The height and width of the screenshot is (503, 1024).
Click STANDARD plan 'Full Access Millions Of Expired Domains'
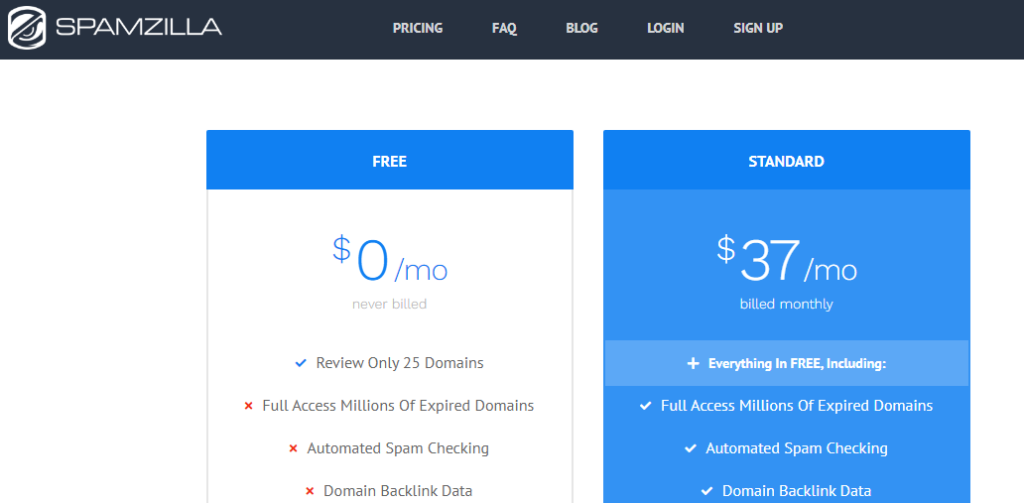tap(797, 406)
